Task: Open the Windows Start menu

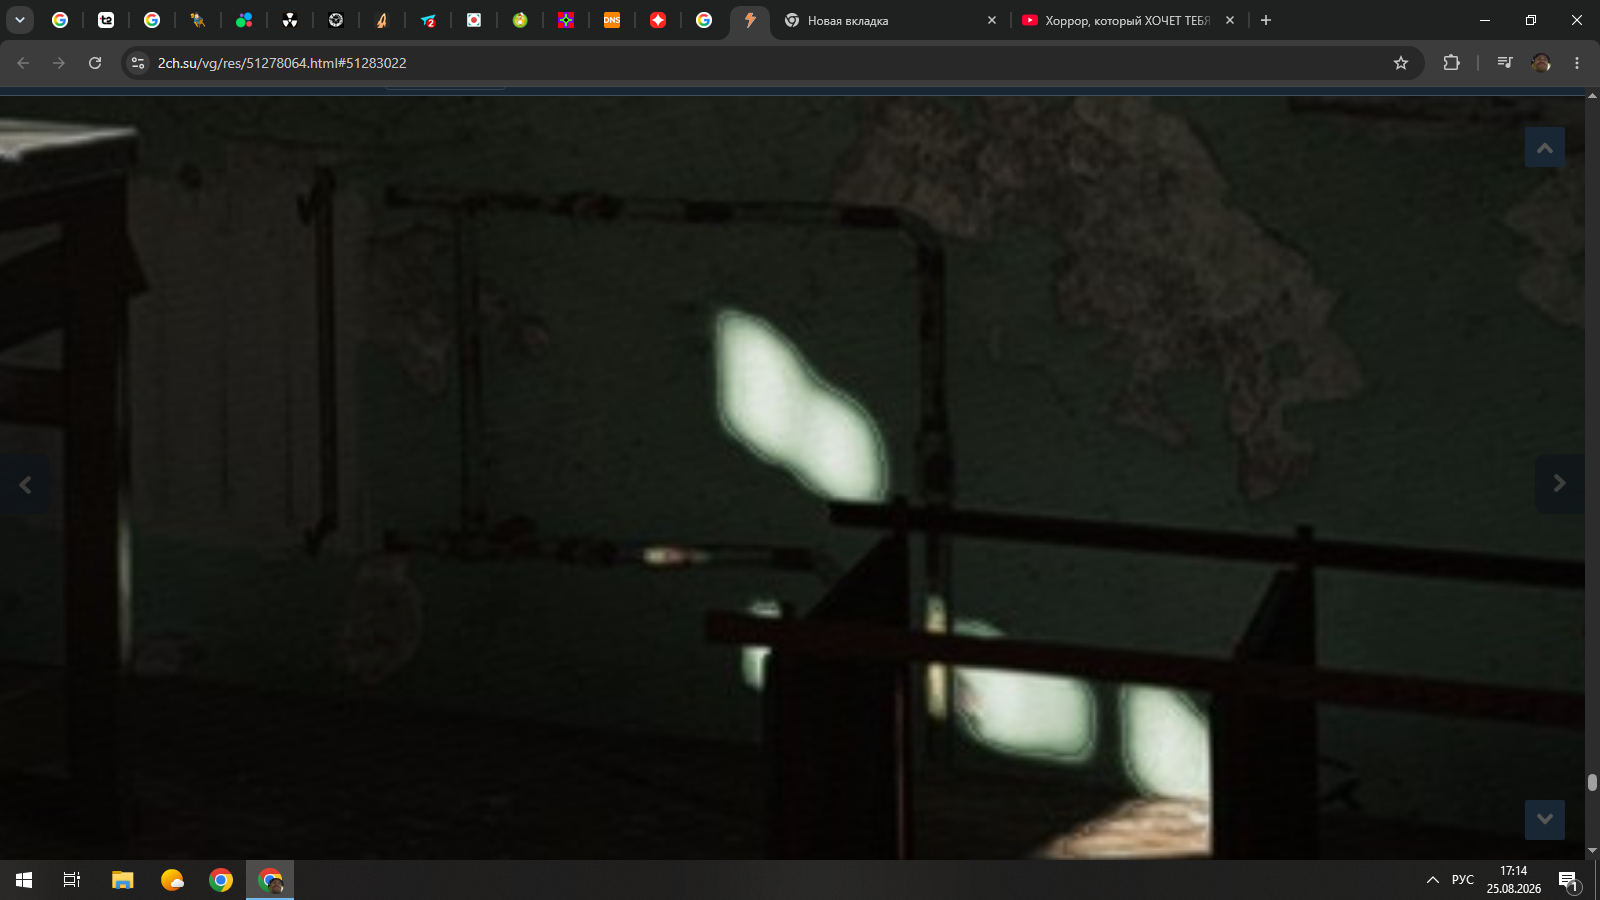Action: [24, 880]
